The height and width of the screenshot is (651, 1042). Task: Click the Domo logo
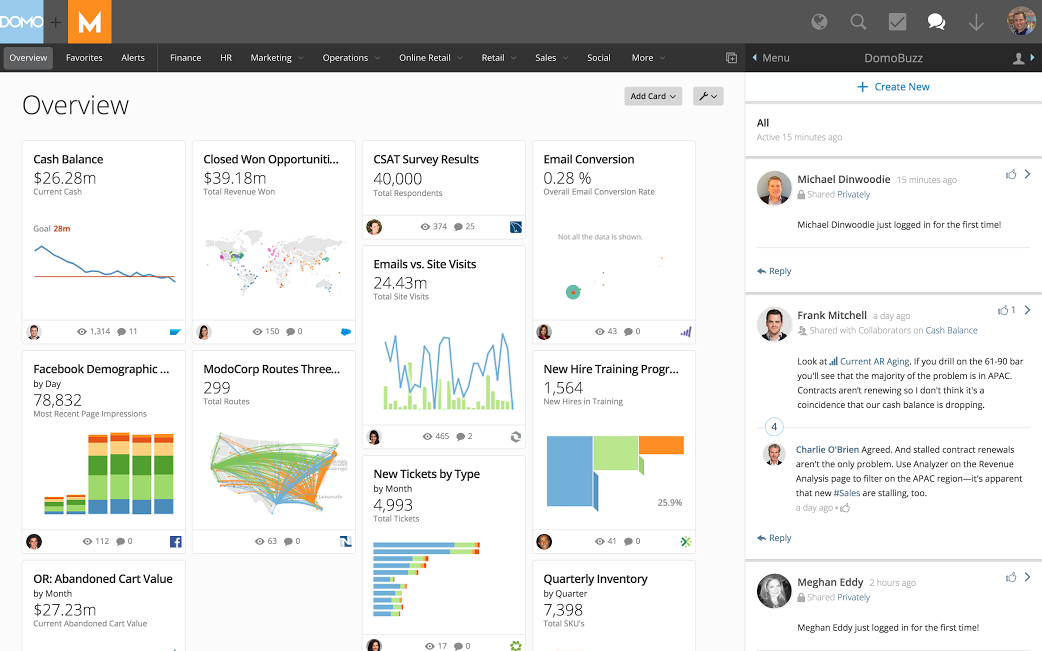point(21,22)
